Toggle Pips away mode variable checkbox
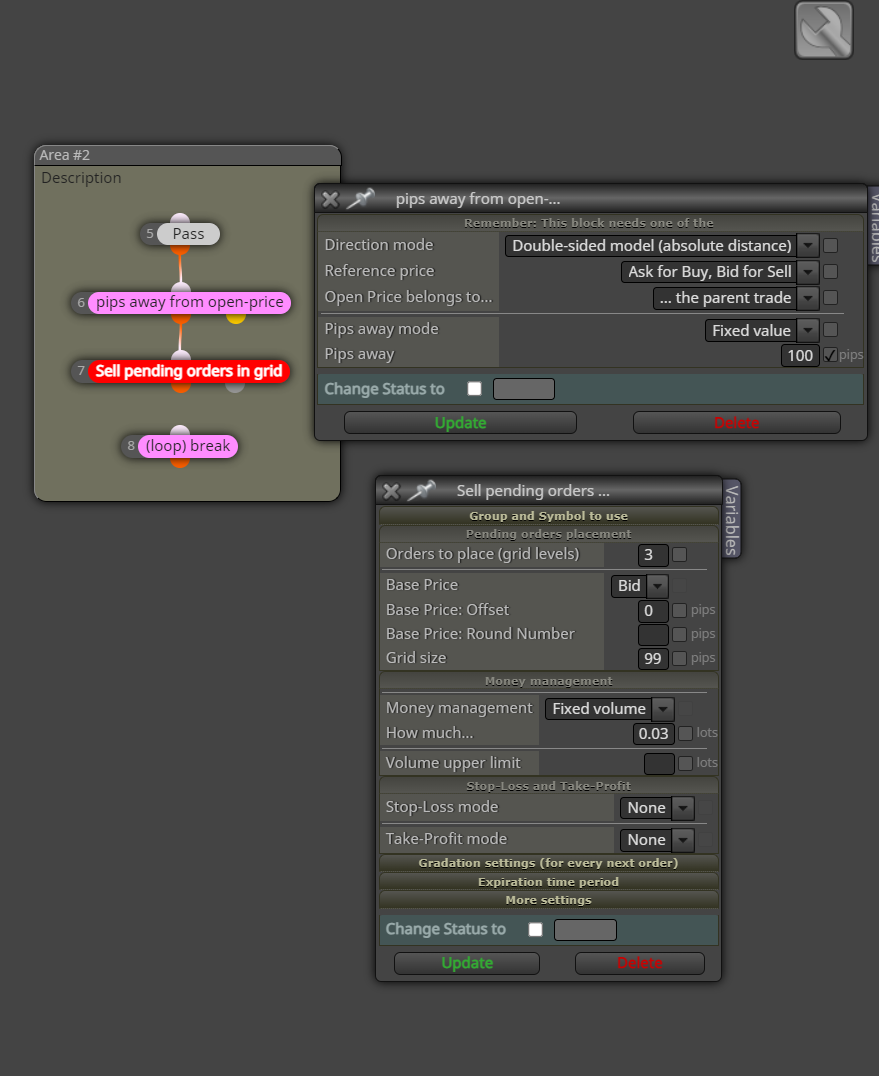 coord(830,329)
